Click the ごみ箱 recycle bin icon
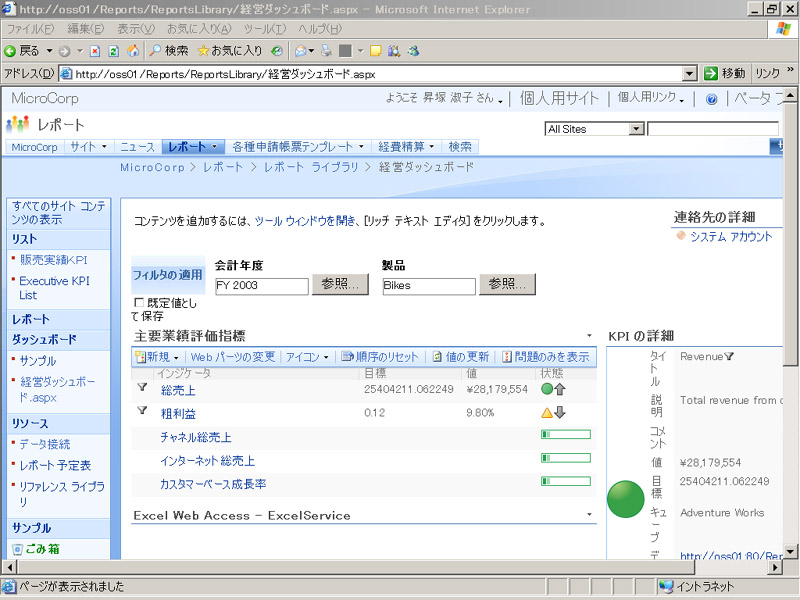800x600 pixels. click(17, 549)
